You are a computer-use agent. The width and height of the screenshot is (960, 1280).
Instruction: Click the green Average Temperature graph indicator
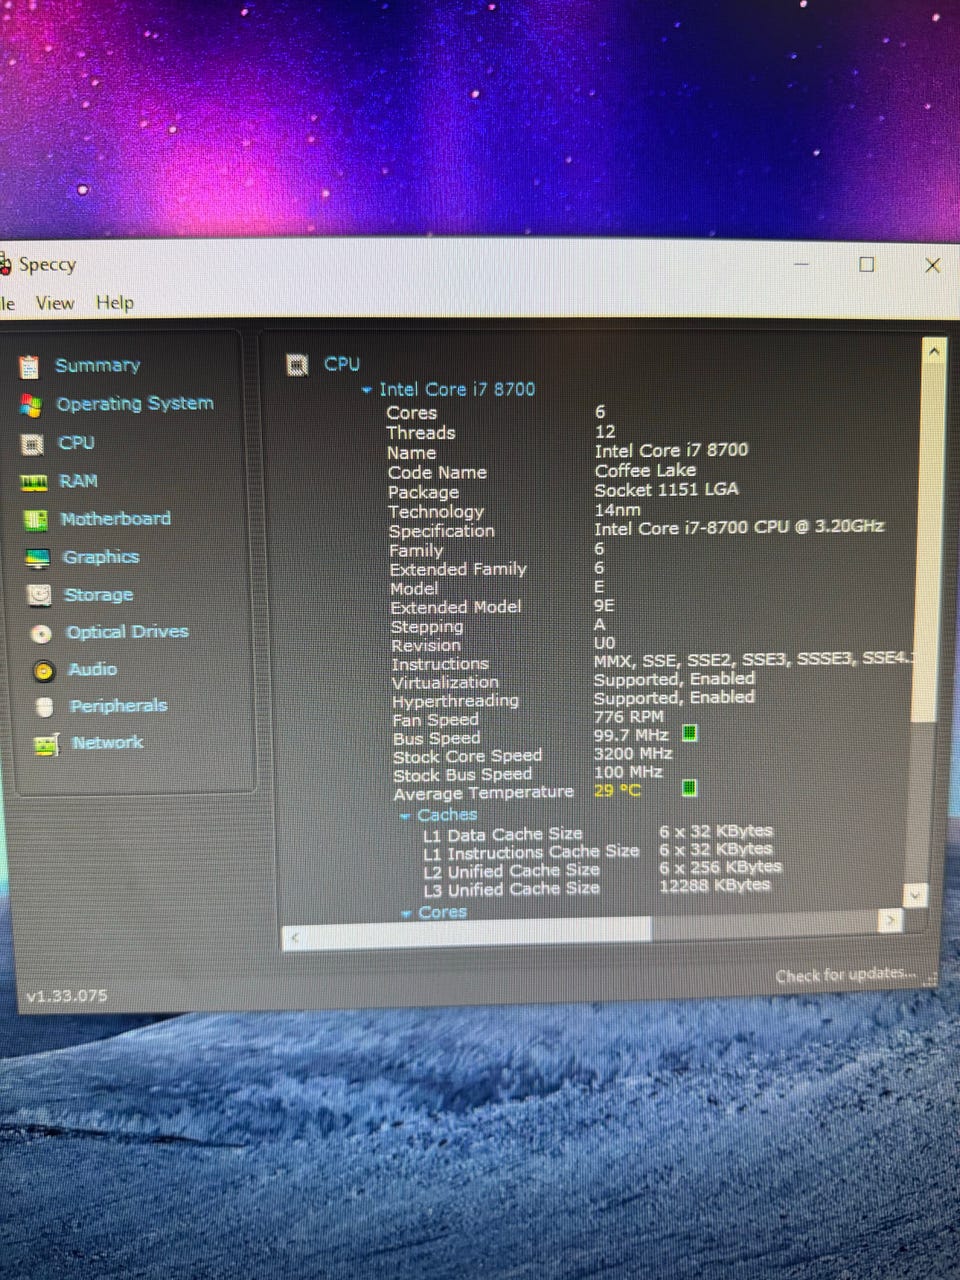point(689,788)
